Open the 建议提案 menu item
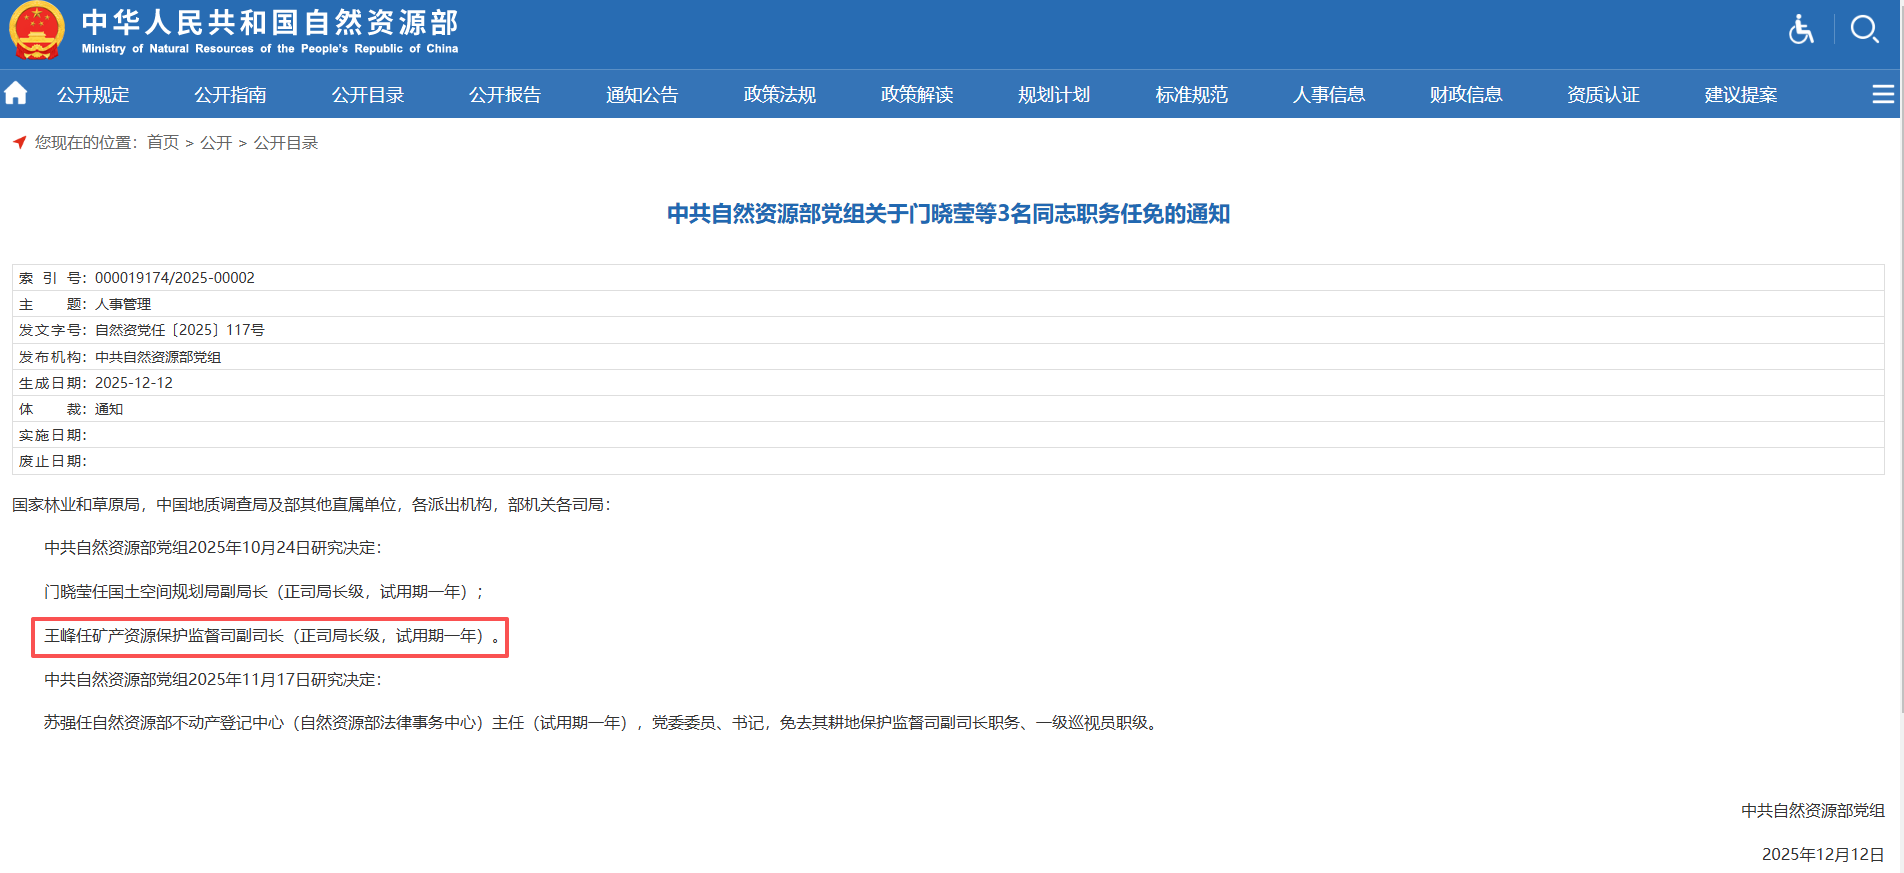1904x873 pixels. [x=1741, y=95]
